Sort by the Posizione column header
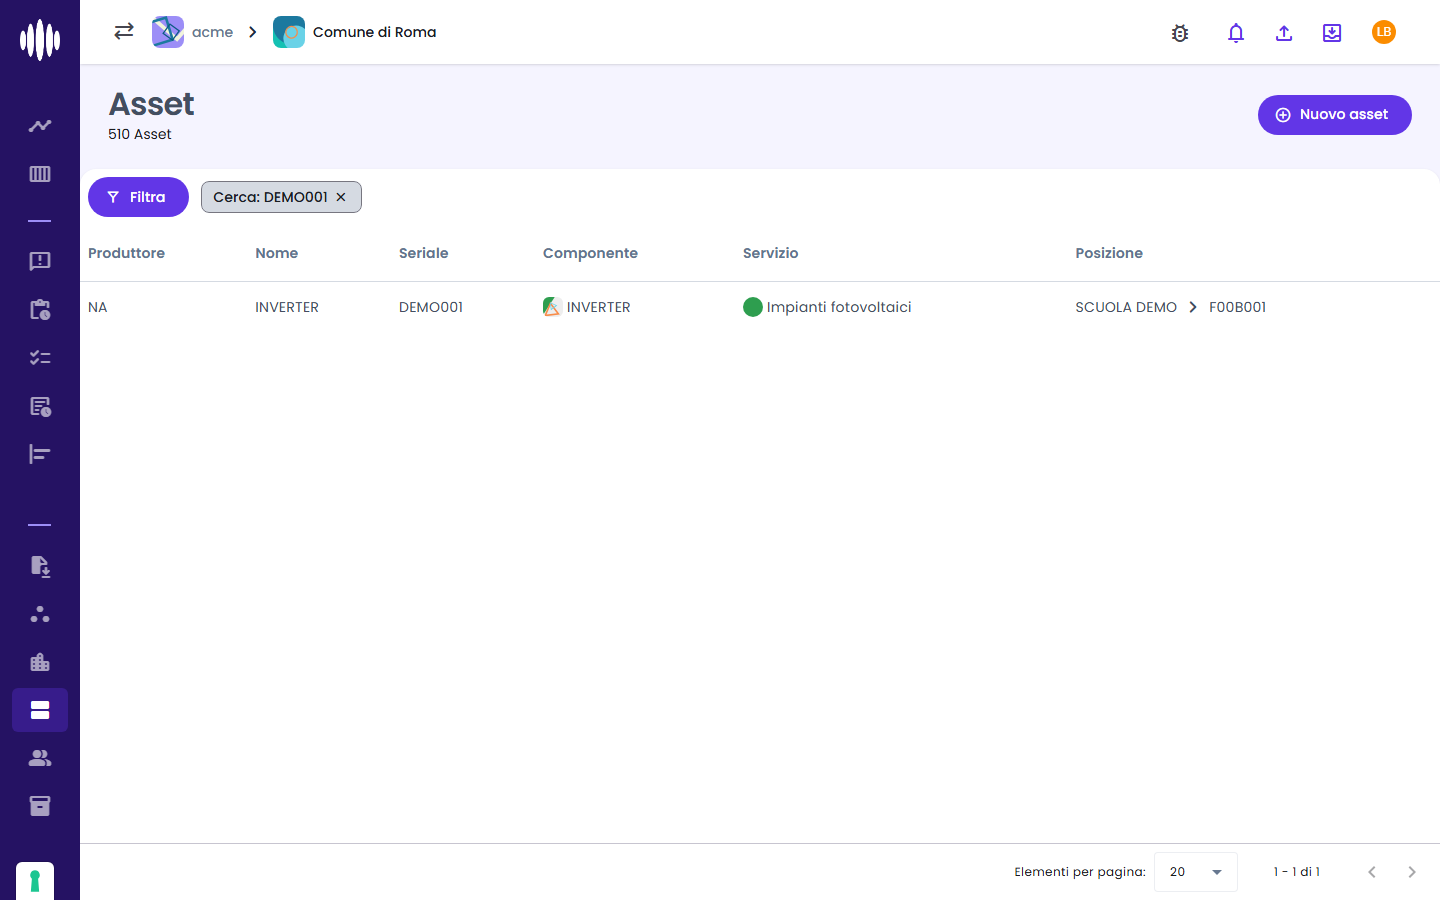This screenshot has height=900, width=1440. (1109, 253)
